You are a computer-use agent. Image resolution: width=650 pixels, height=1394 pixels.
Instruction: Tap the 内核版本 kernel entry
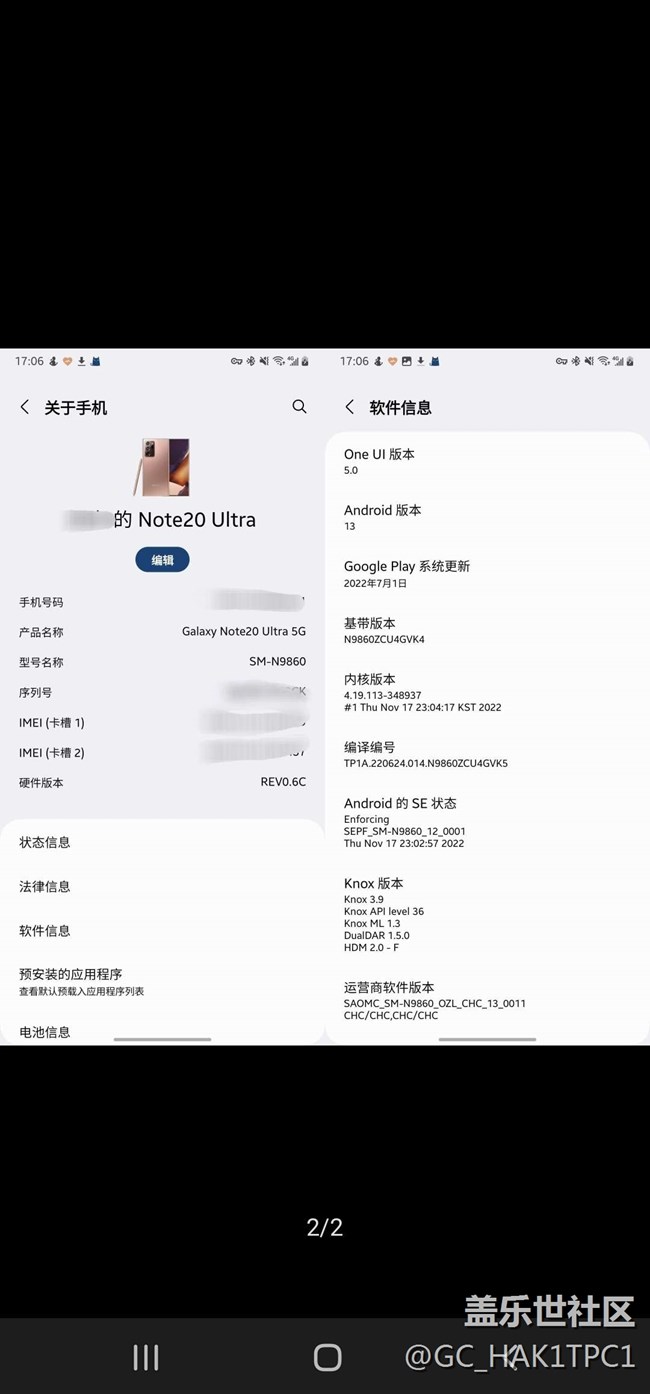487,692
